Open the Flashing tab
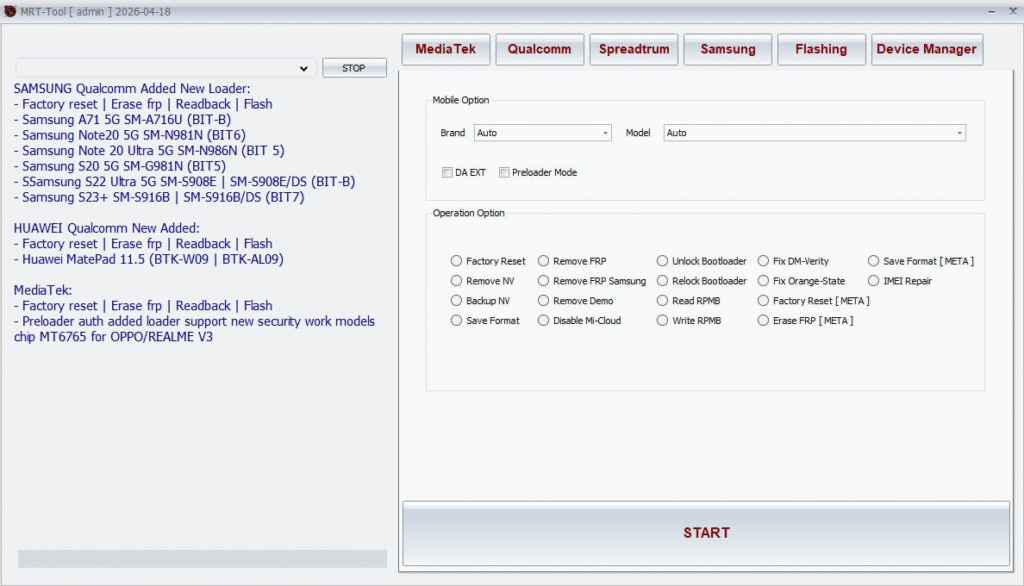This screenshot has width=1024, height=586. (820, 49)
